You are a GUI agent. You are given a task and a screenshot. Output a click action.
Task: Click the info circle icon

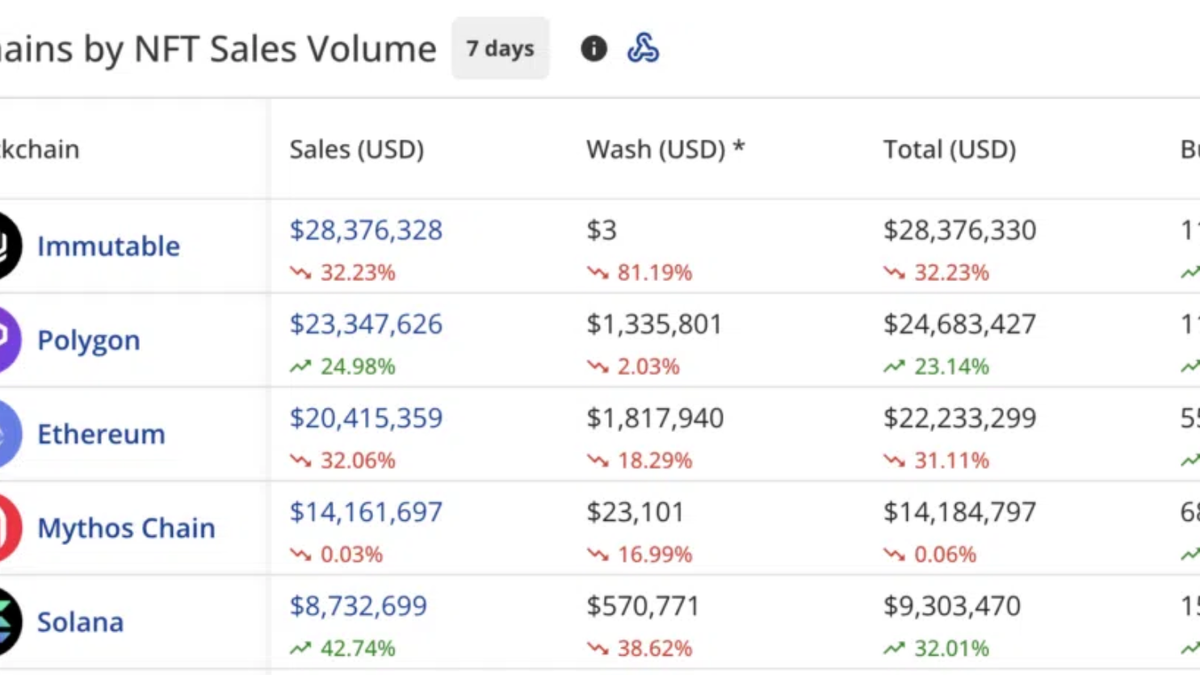pos(594,48)
